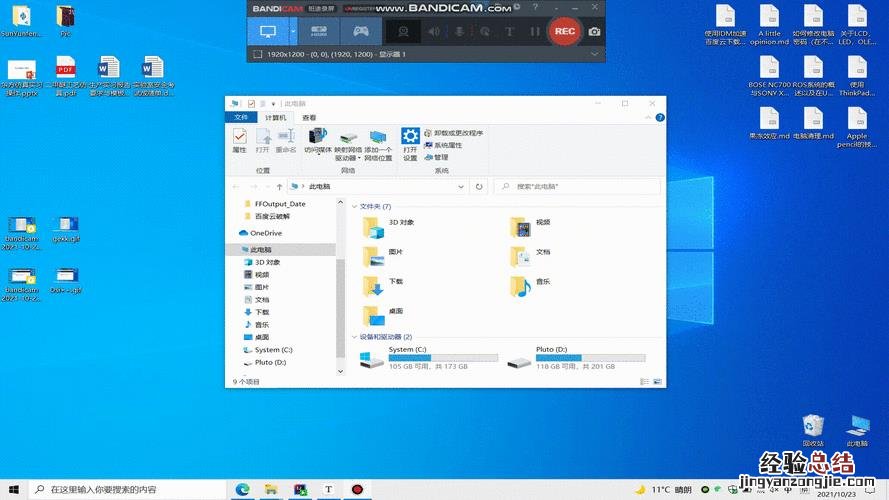Switch to the 计算机 ribbon tab
This screenshot has width=889, height=500.
276,117
